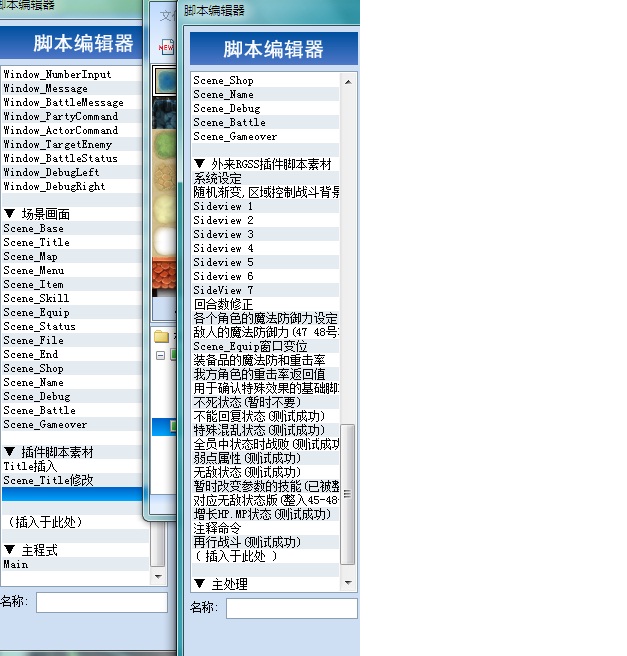The image size is (627, 656).
Task: Click the scroll-down arrow of left script list
Action: 158,577
